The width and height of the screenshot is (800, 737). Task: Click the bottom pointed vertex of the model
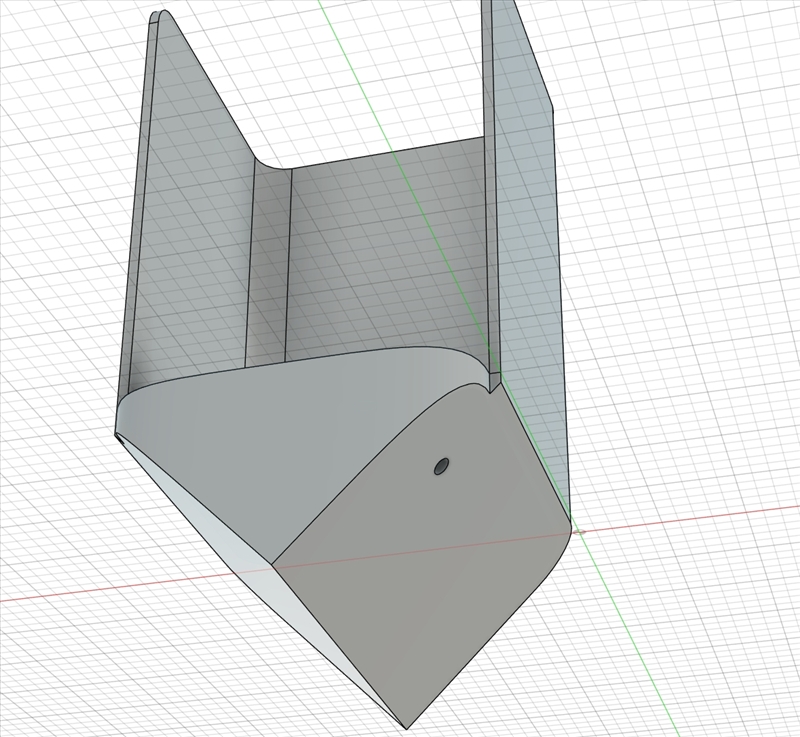(407, 729)
